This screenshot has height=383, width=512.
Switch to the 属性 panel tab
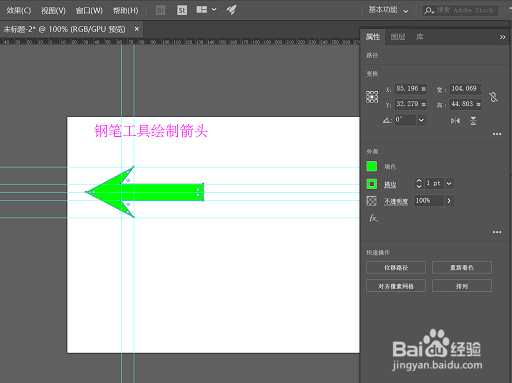pyautogui.click(x=373, y=37)
